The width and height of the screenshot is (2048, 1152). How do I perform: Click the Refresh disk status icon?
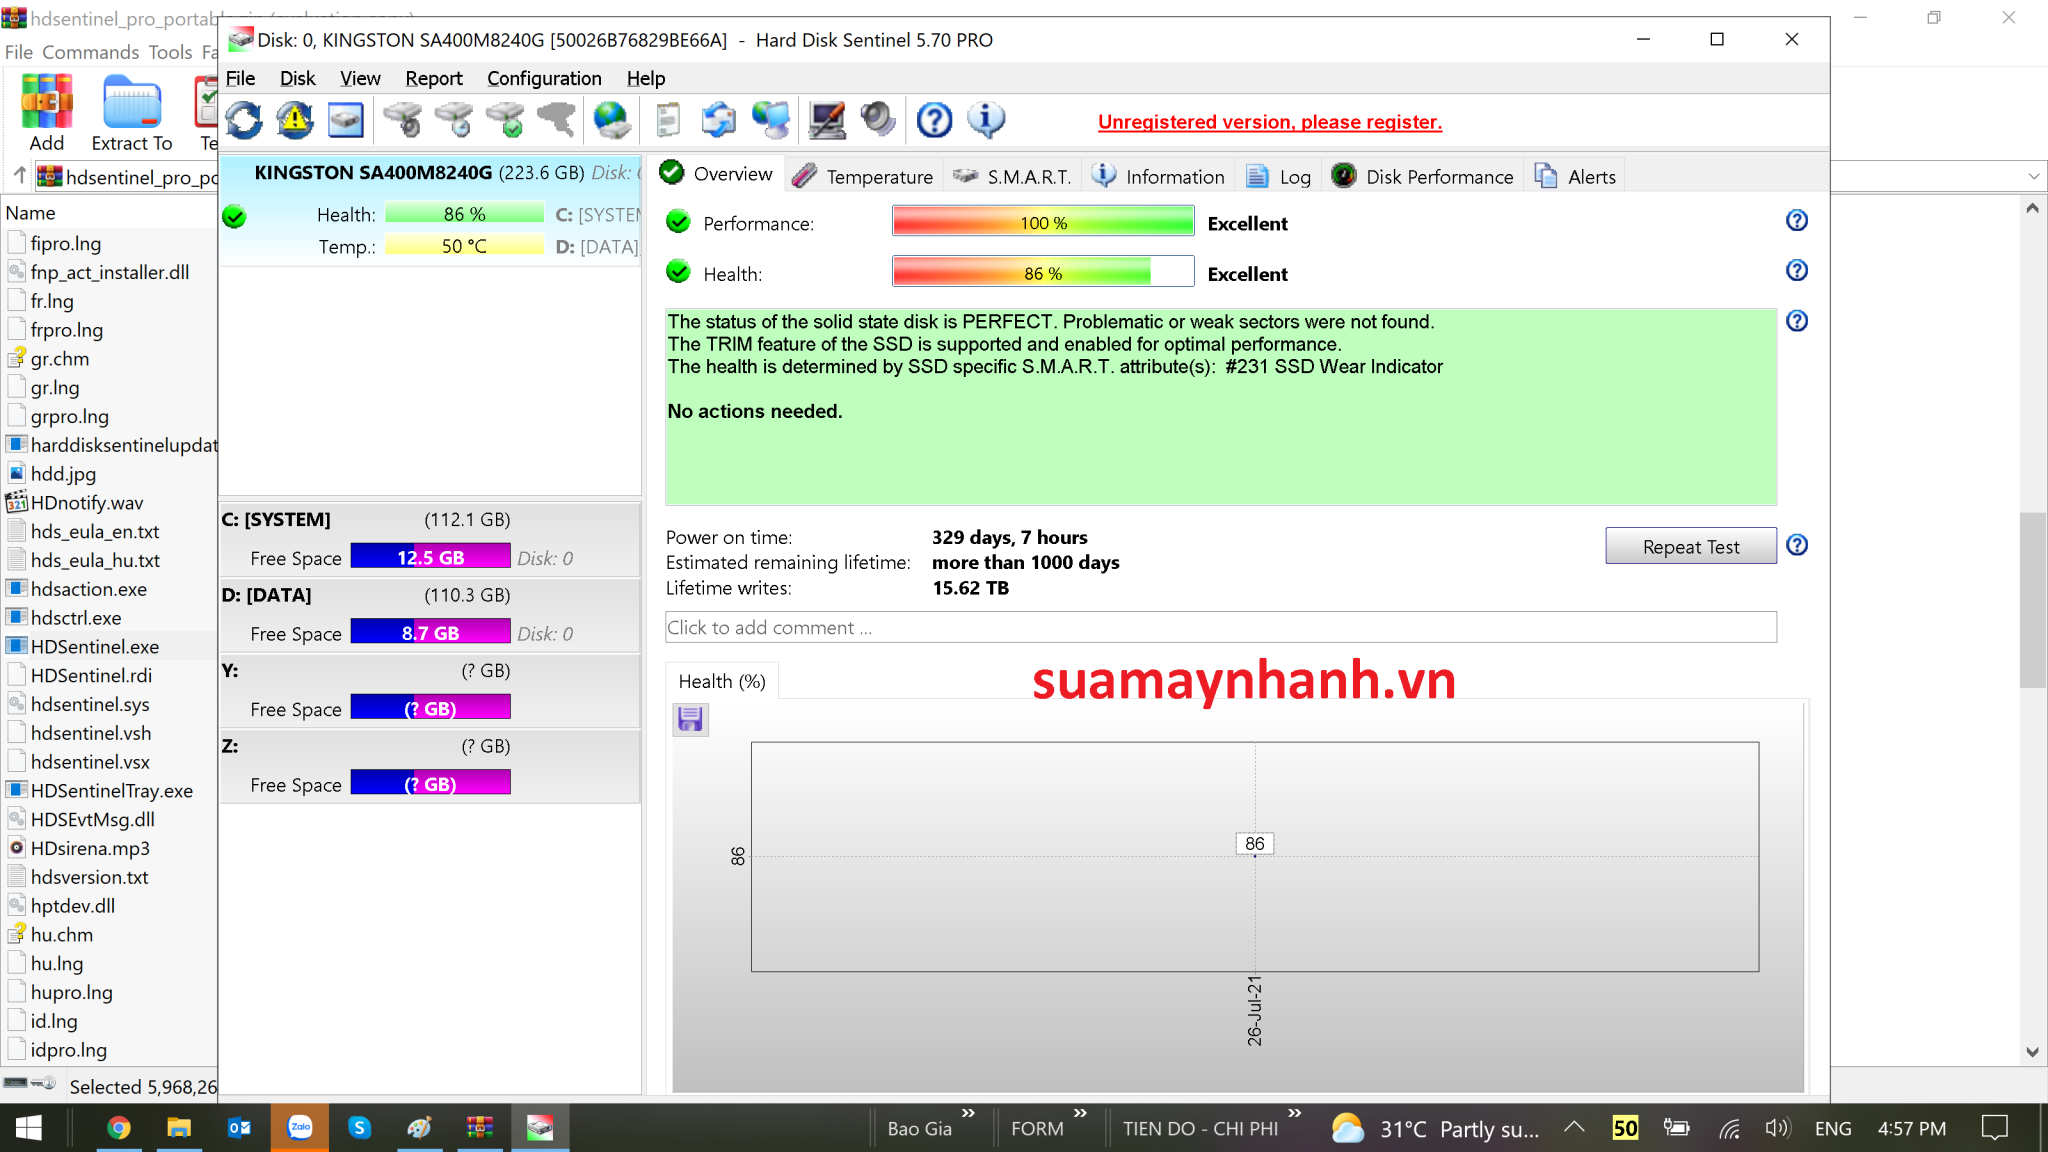point(244,120)
